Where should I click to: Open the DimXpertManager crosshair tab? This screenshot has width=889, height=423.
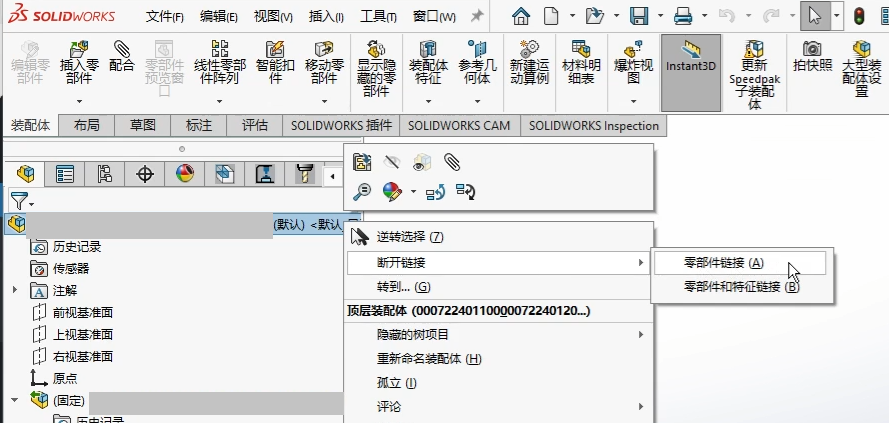(x=145, y=175)
